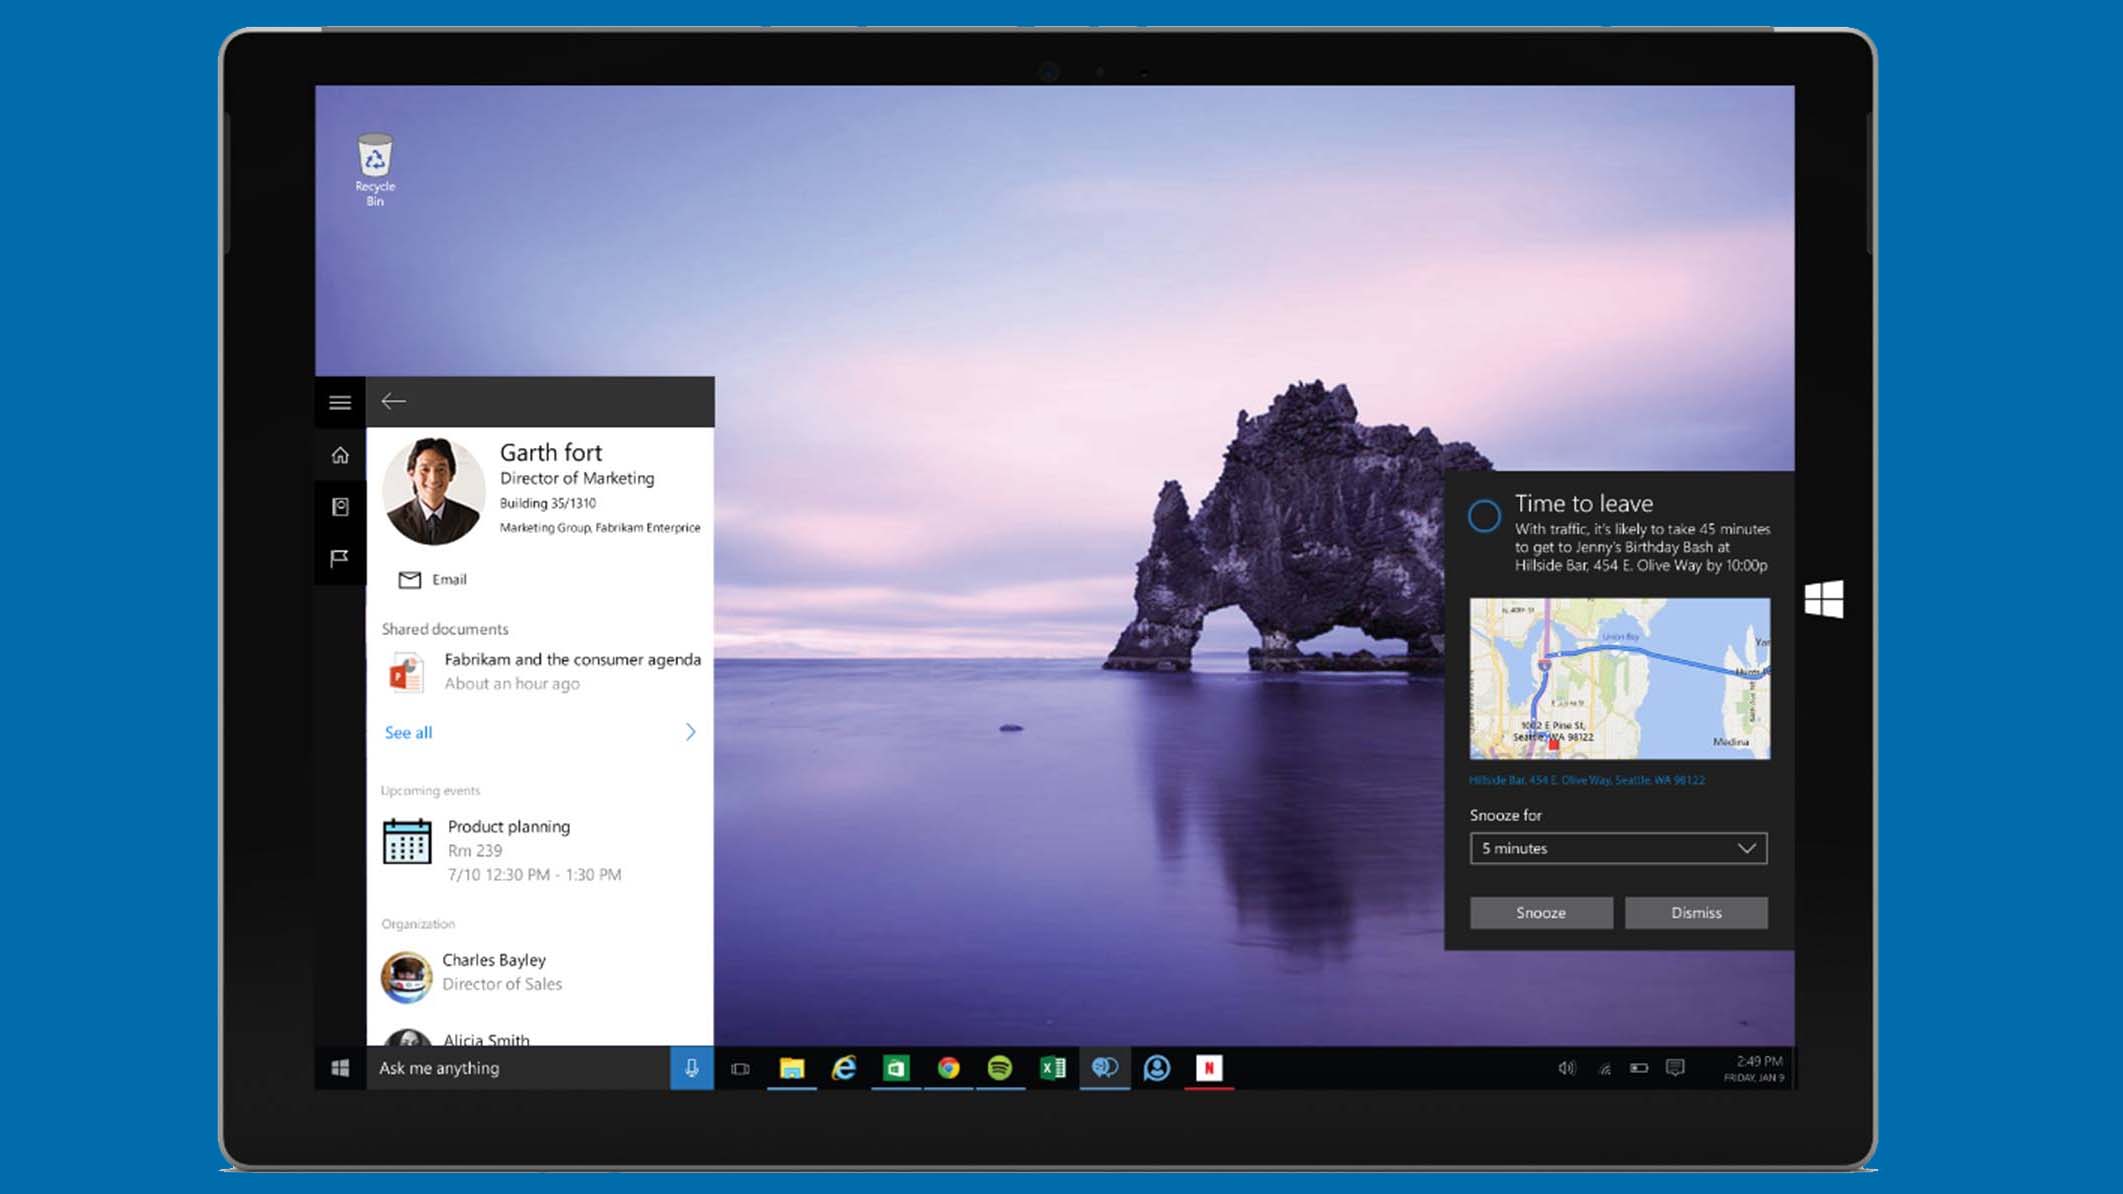Click Garth Fort email contact icon
This screenshot has width=2123, height=1194.
click(x=407, y=579)
